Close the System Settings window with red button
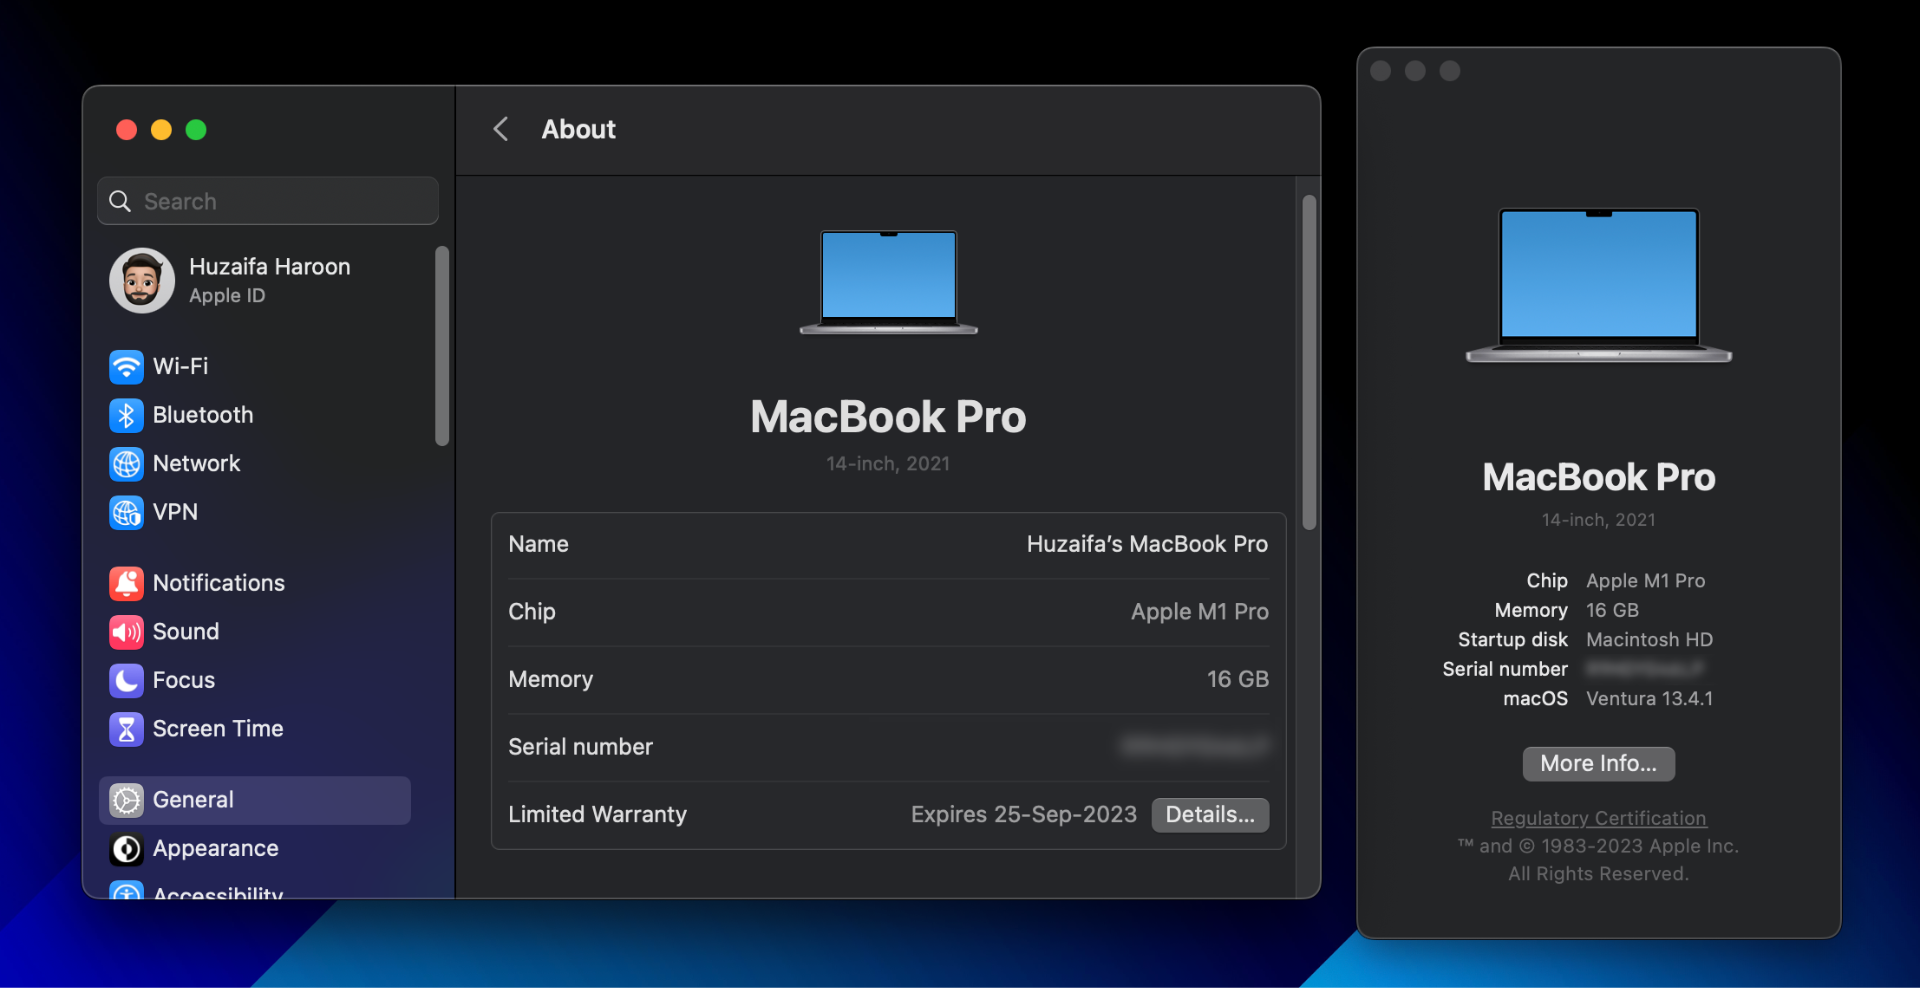 [126, 130]
